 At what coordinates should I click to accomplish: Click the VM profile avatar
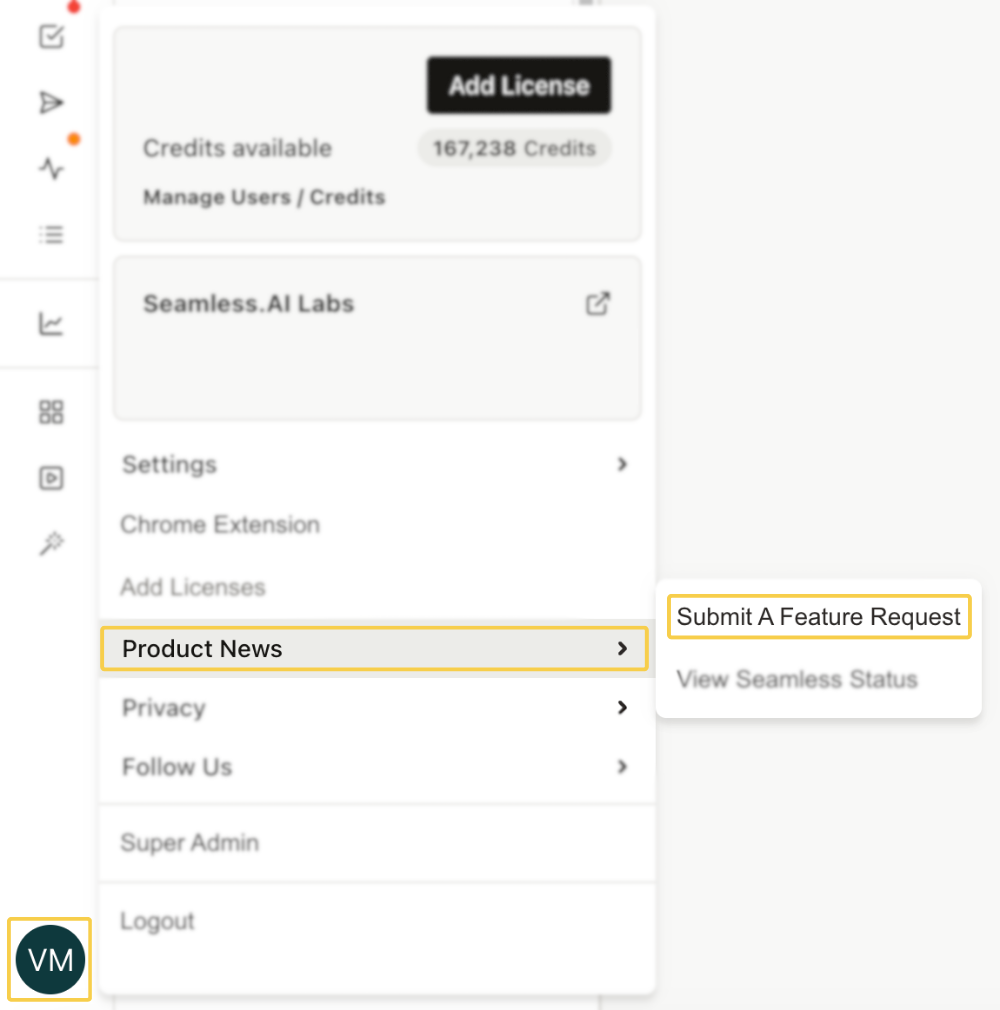(x=50, y=959)
